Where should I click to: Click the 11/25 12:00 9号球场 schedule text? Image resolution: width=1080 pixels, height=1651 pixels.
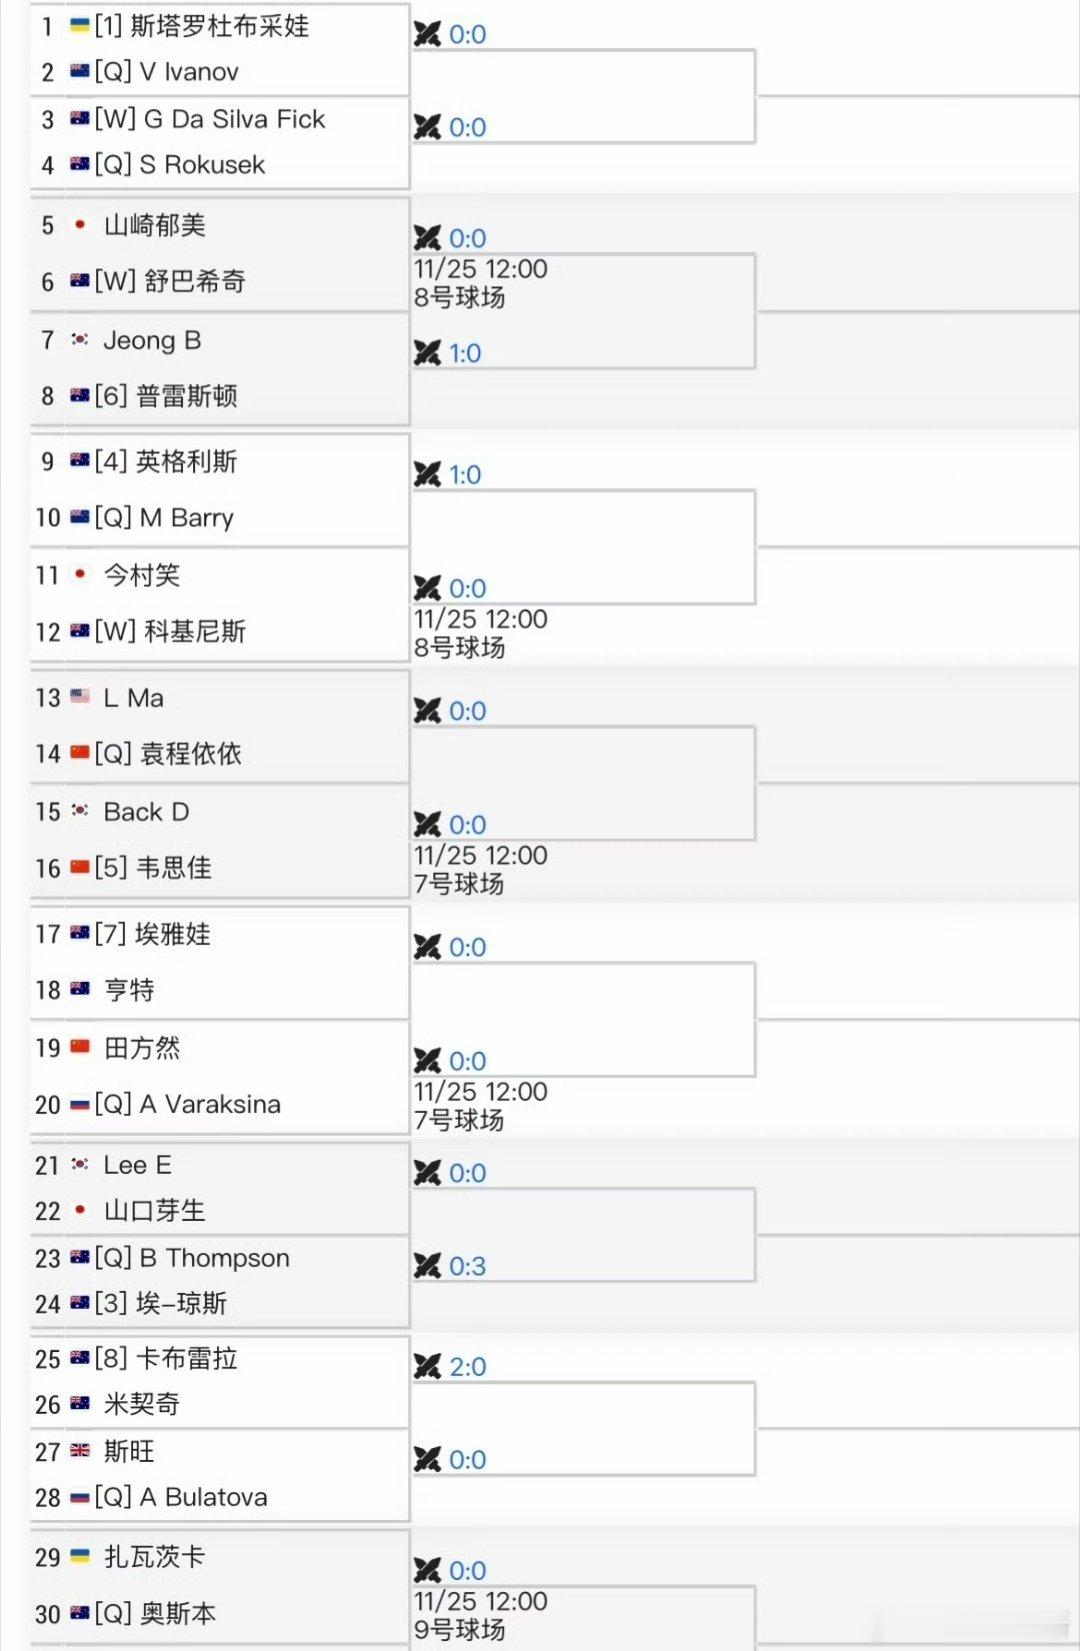click(x=480, y=1615)
